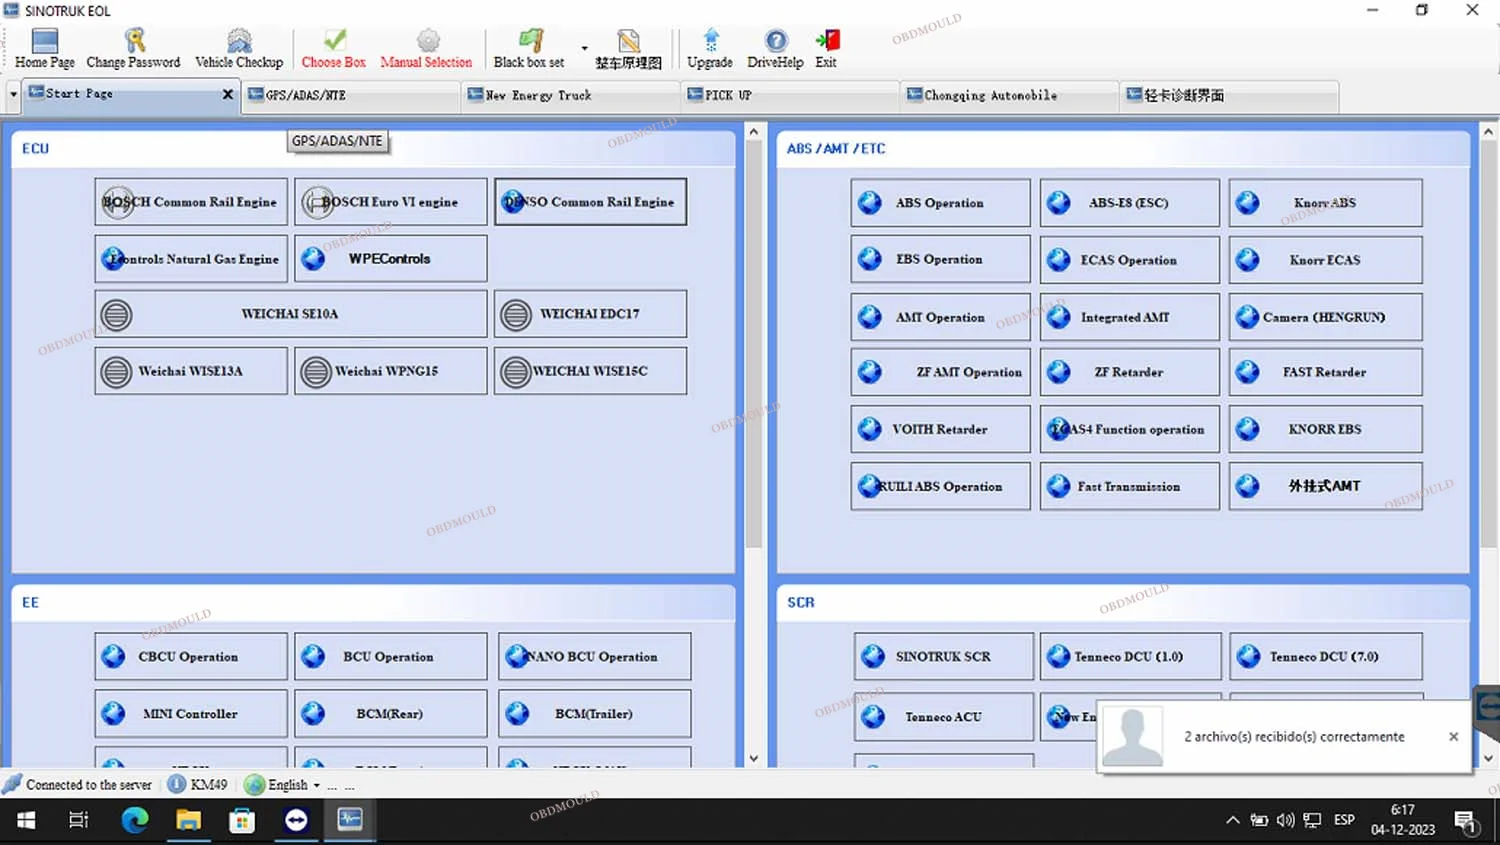1500x845 pixels.
Task: Click the Home Page toolbar icon
Action: tap(45, 41)
